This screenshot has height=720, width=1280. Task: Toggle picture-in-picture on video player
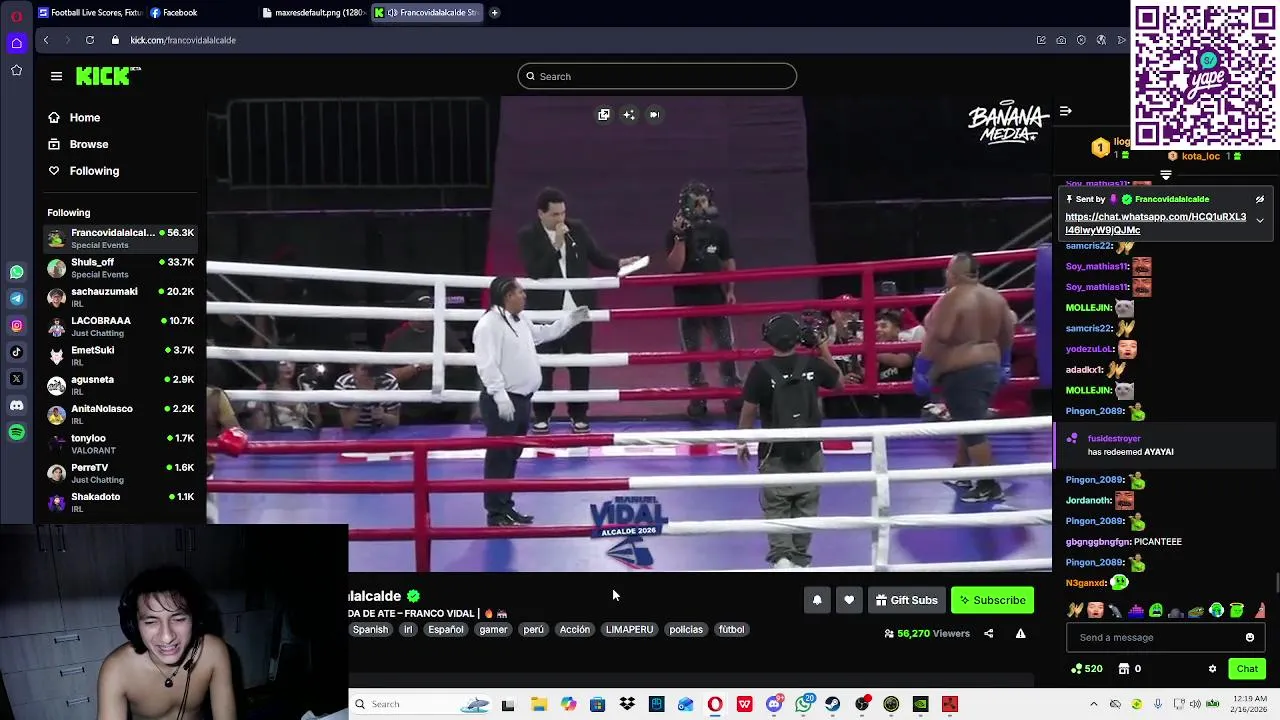pos(604,115)
